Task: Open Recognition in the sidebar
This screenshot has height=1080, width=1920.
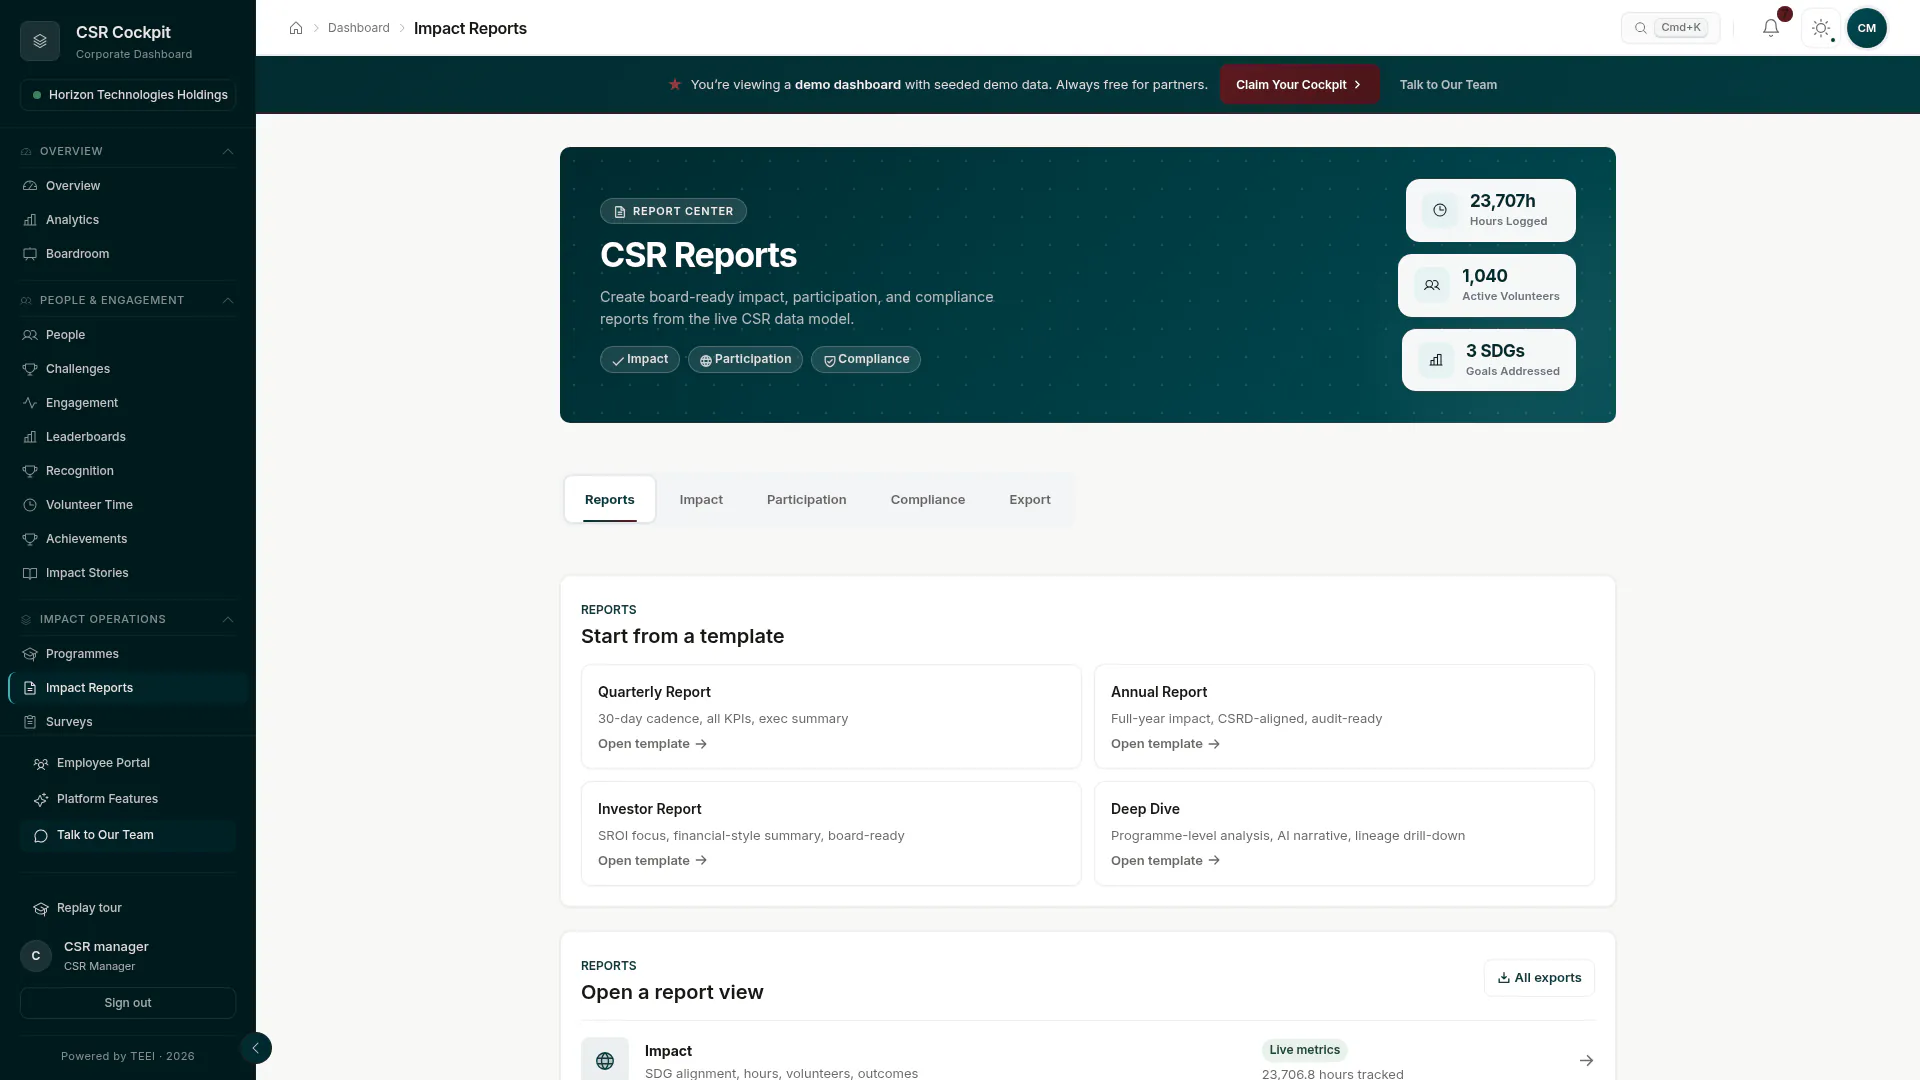Action: point(128,471)
